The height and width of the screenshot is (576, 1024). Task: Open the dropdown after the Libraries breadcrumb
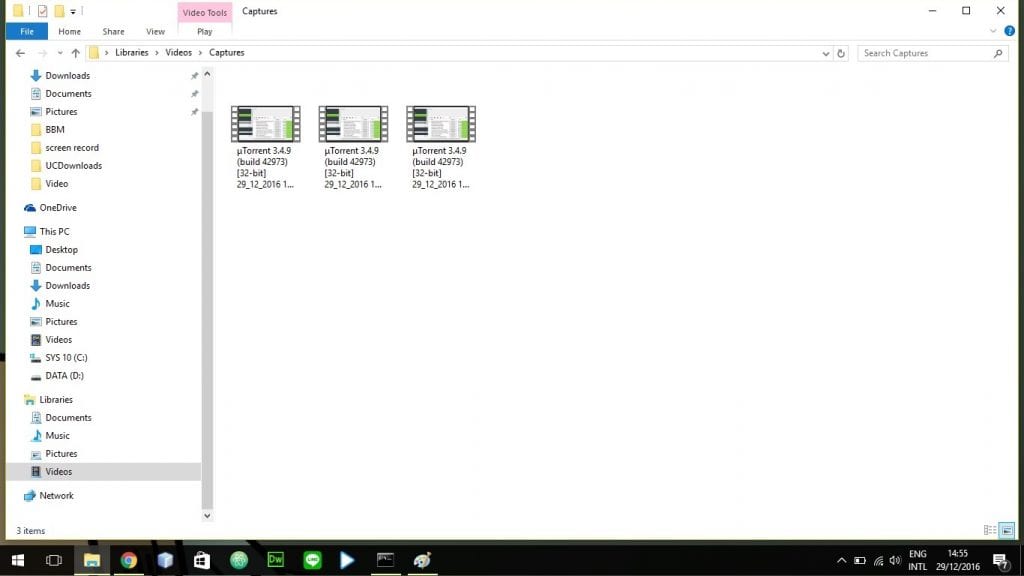point(157,53)
